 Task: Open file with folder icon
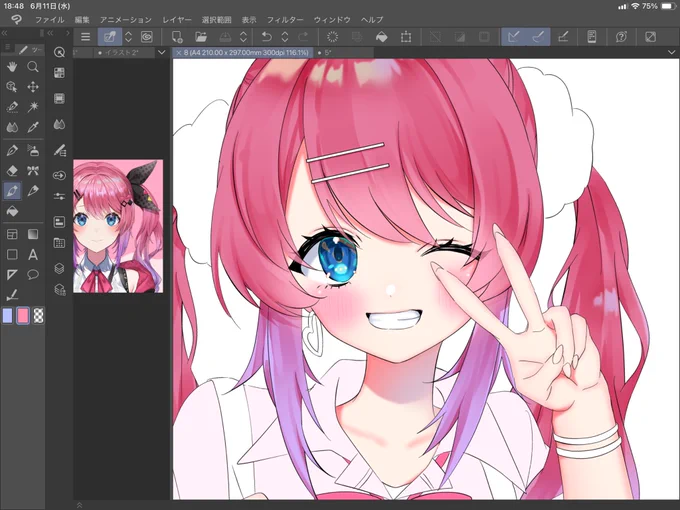pos(201,37)
